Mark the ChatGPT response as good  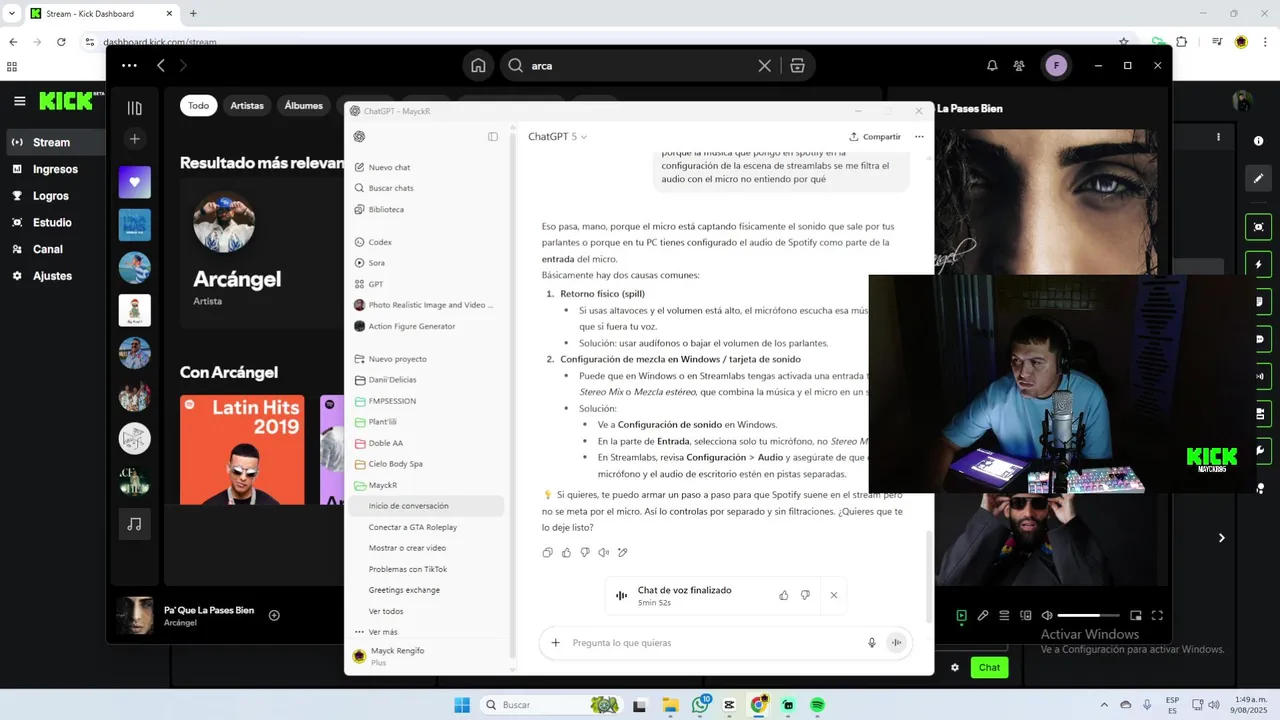coord(566,553)
